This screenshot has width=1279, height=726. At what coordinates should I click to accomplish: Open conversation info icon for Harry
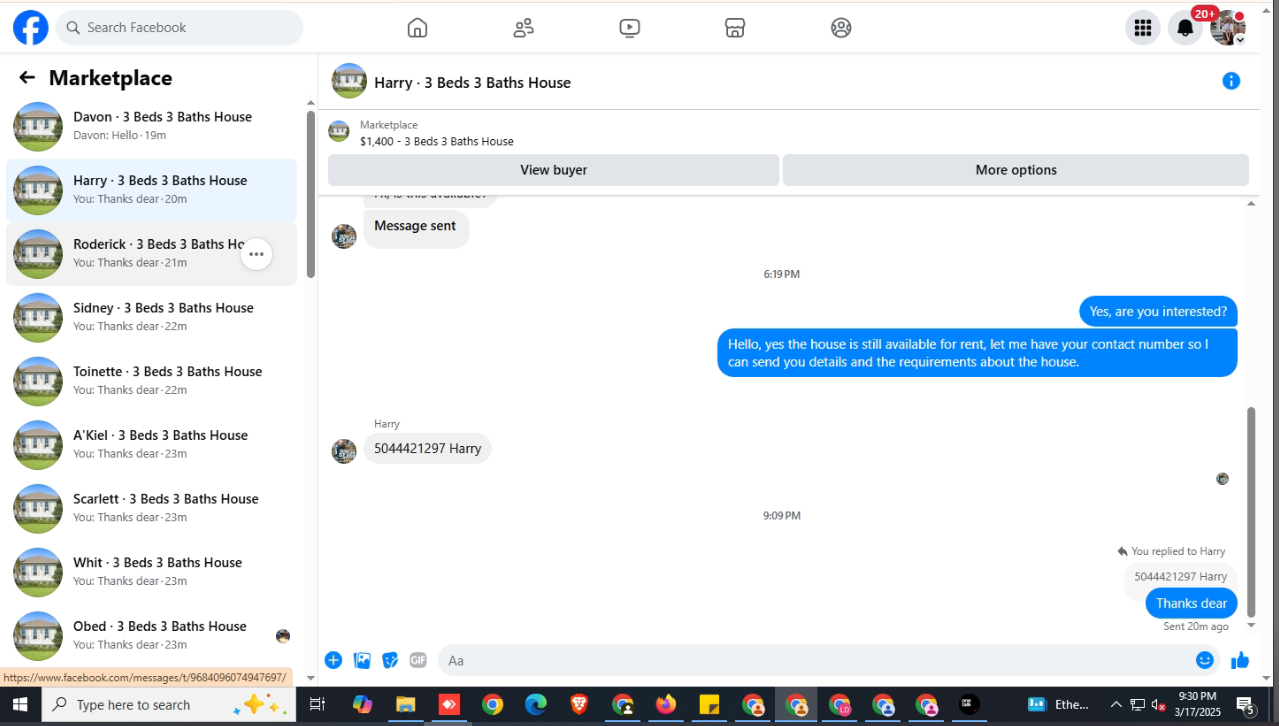click(1231, 81)
